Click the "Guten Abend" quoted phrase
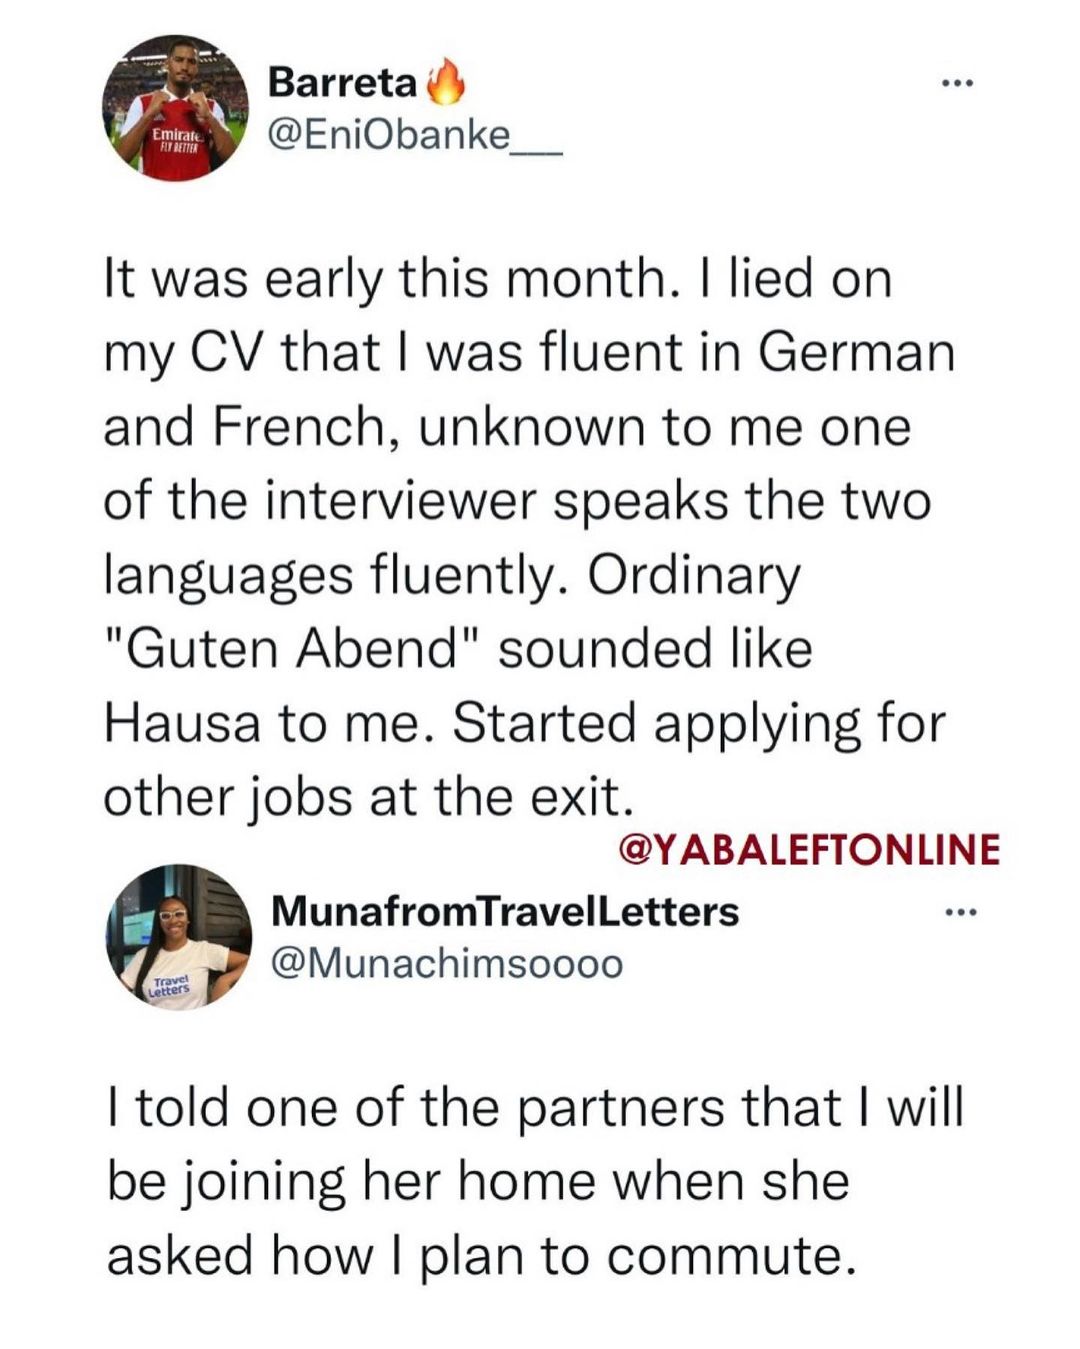The image size is (1080, 1349). pyautogui.click(x=292, y=649)
